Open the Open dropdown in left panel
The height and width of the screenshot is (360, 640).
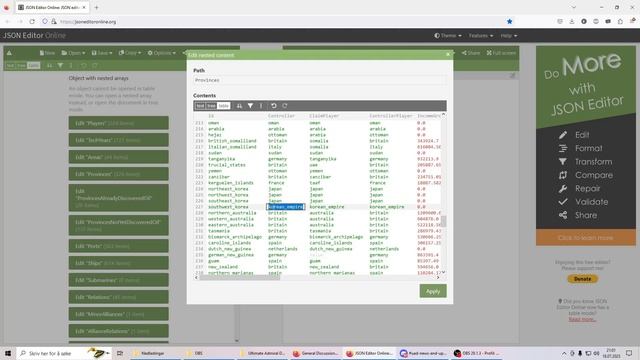coord(73,53)
